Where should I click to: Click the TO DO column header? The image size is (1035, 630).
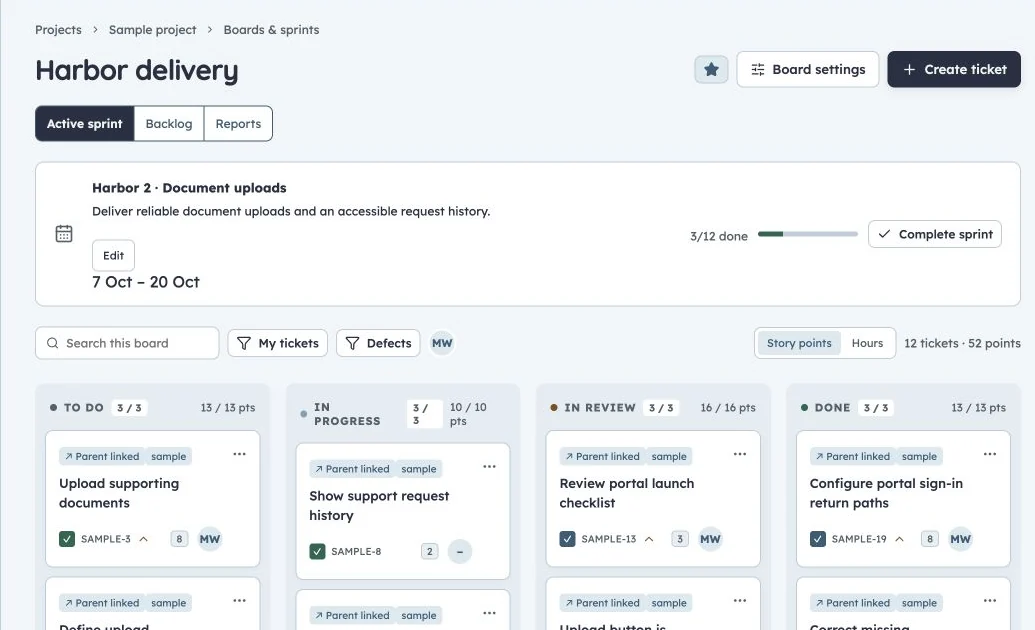pyautogui.click(x=84, y=407)
